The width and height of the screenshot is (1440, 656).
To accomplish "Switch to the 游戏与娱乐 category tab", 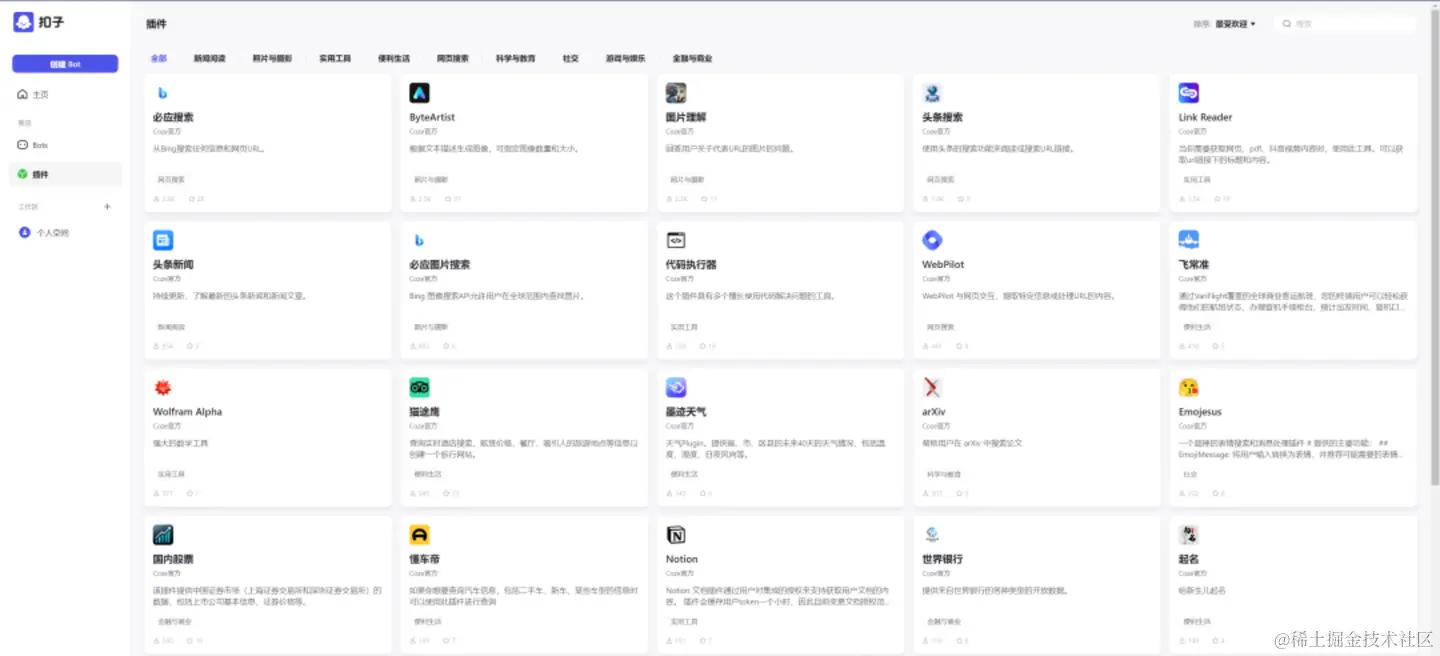I will [x=625, y=59].
